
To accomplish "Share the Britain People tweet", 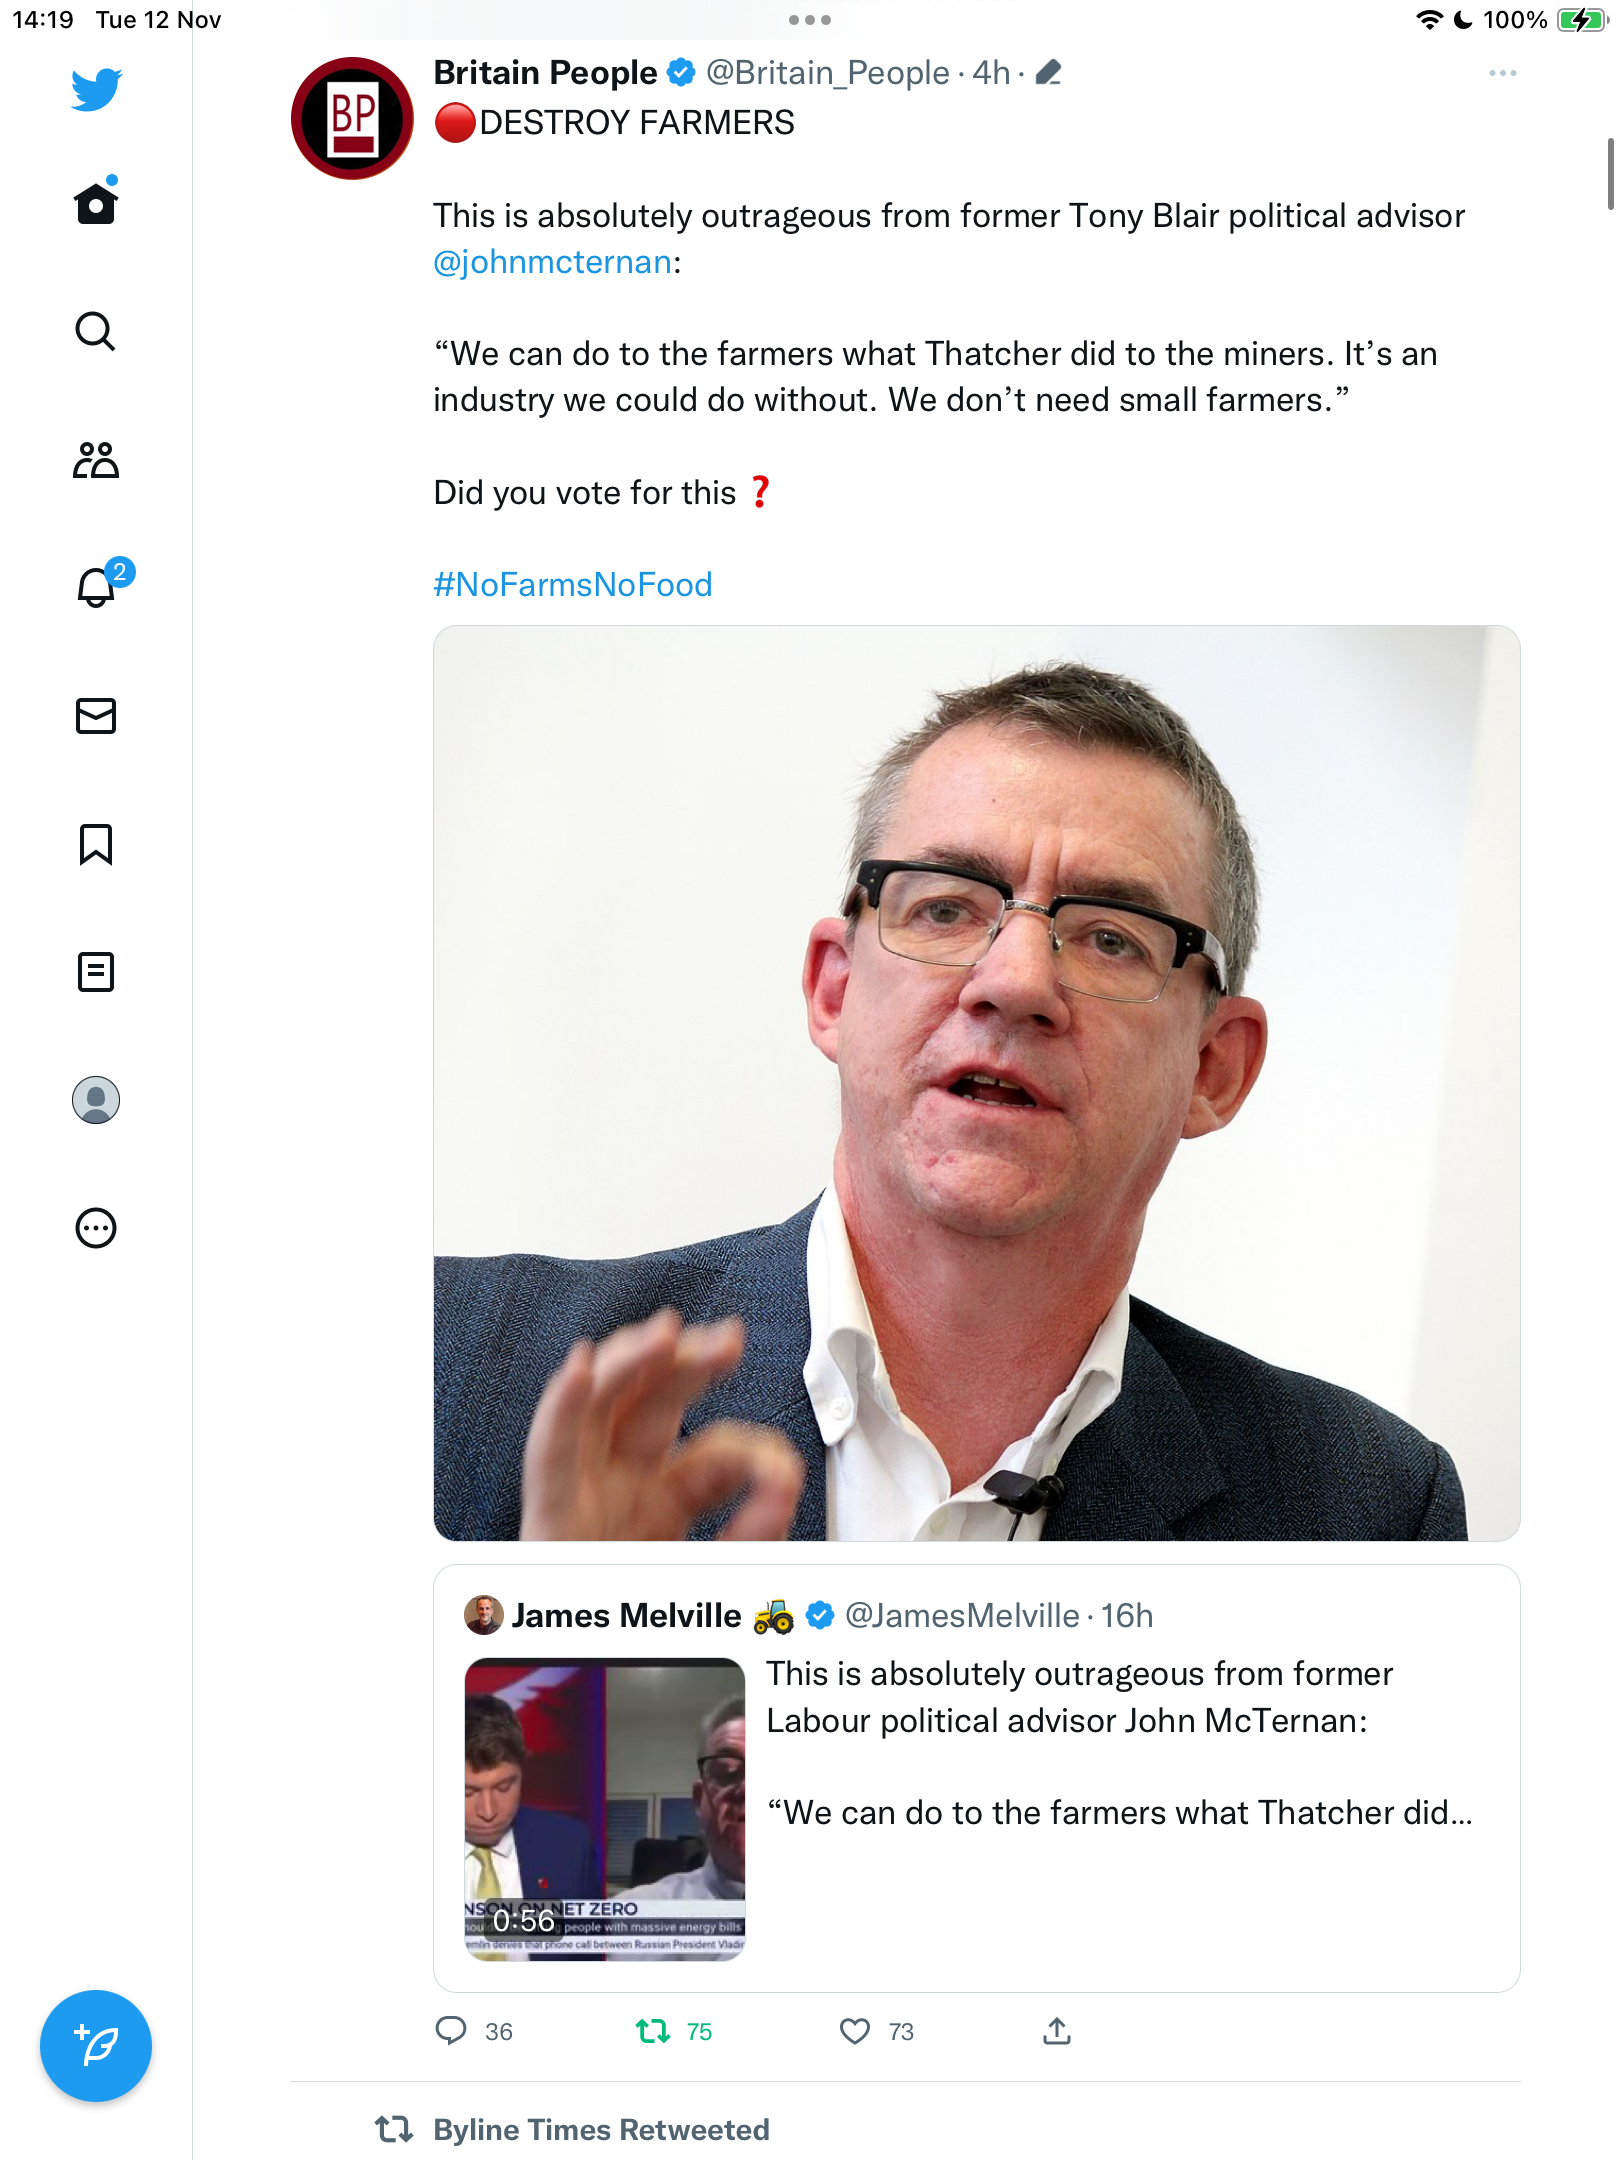I will (x=1057, y=2031).
